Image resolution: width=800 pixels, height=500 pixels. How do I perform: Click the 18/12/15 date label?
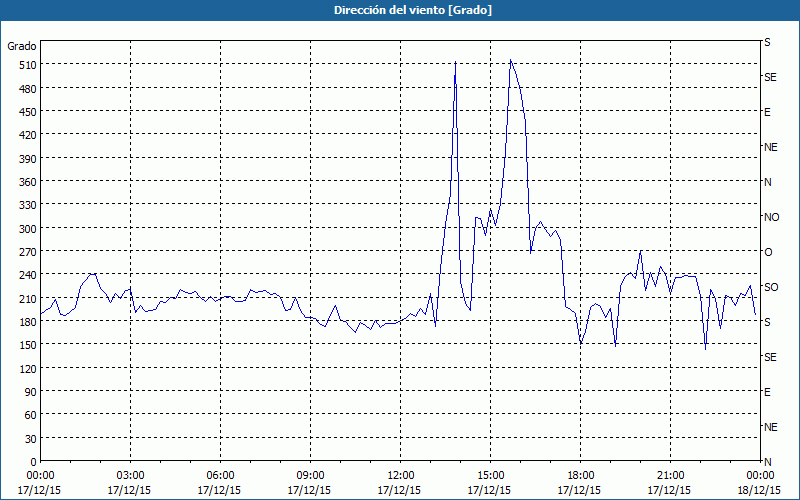point(759,490)
